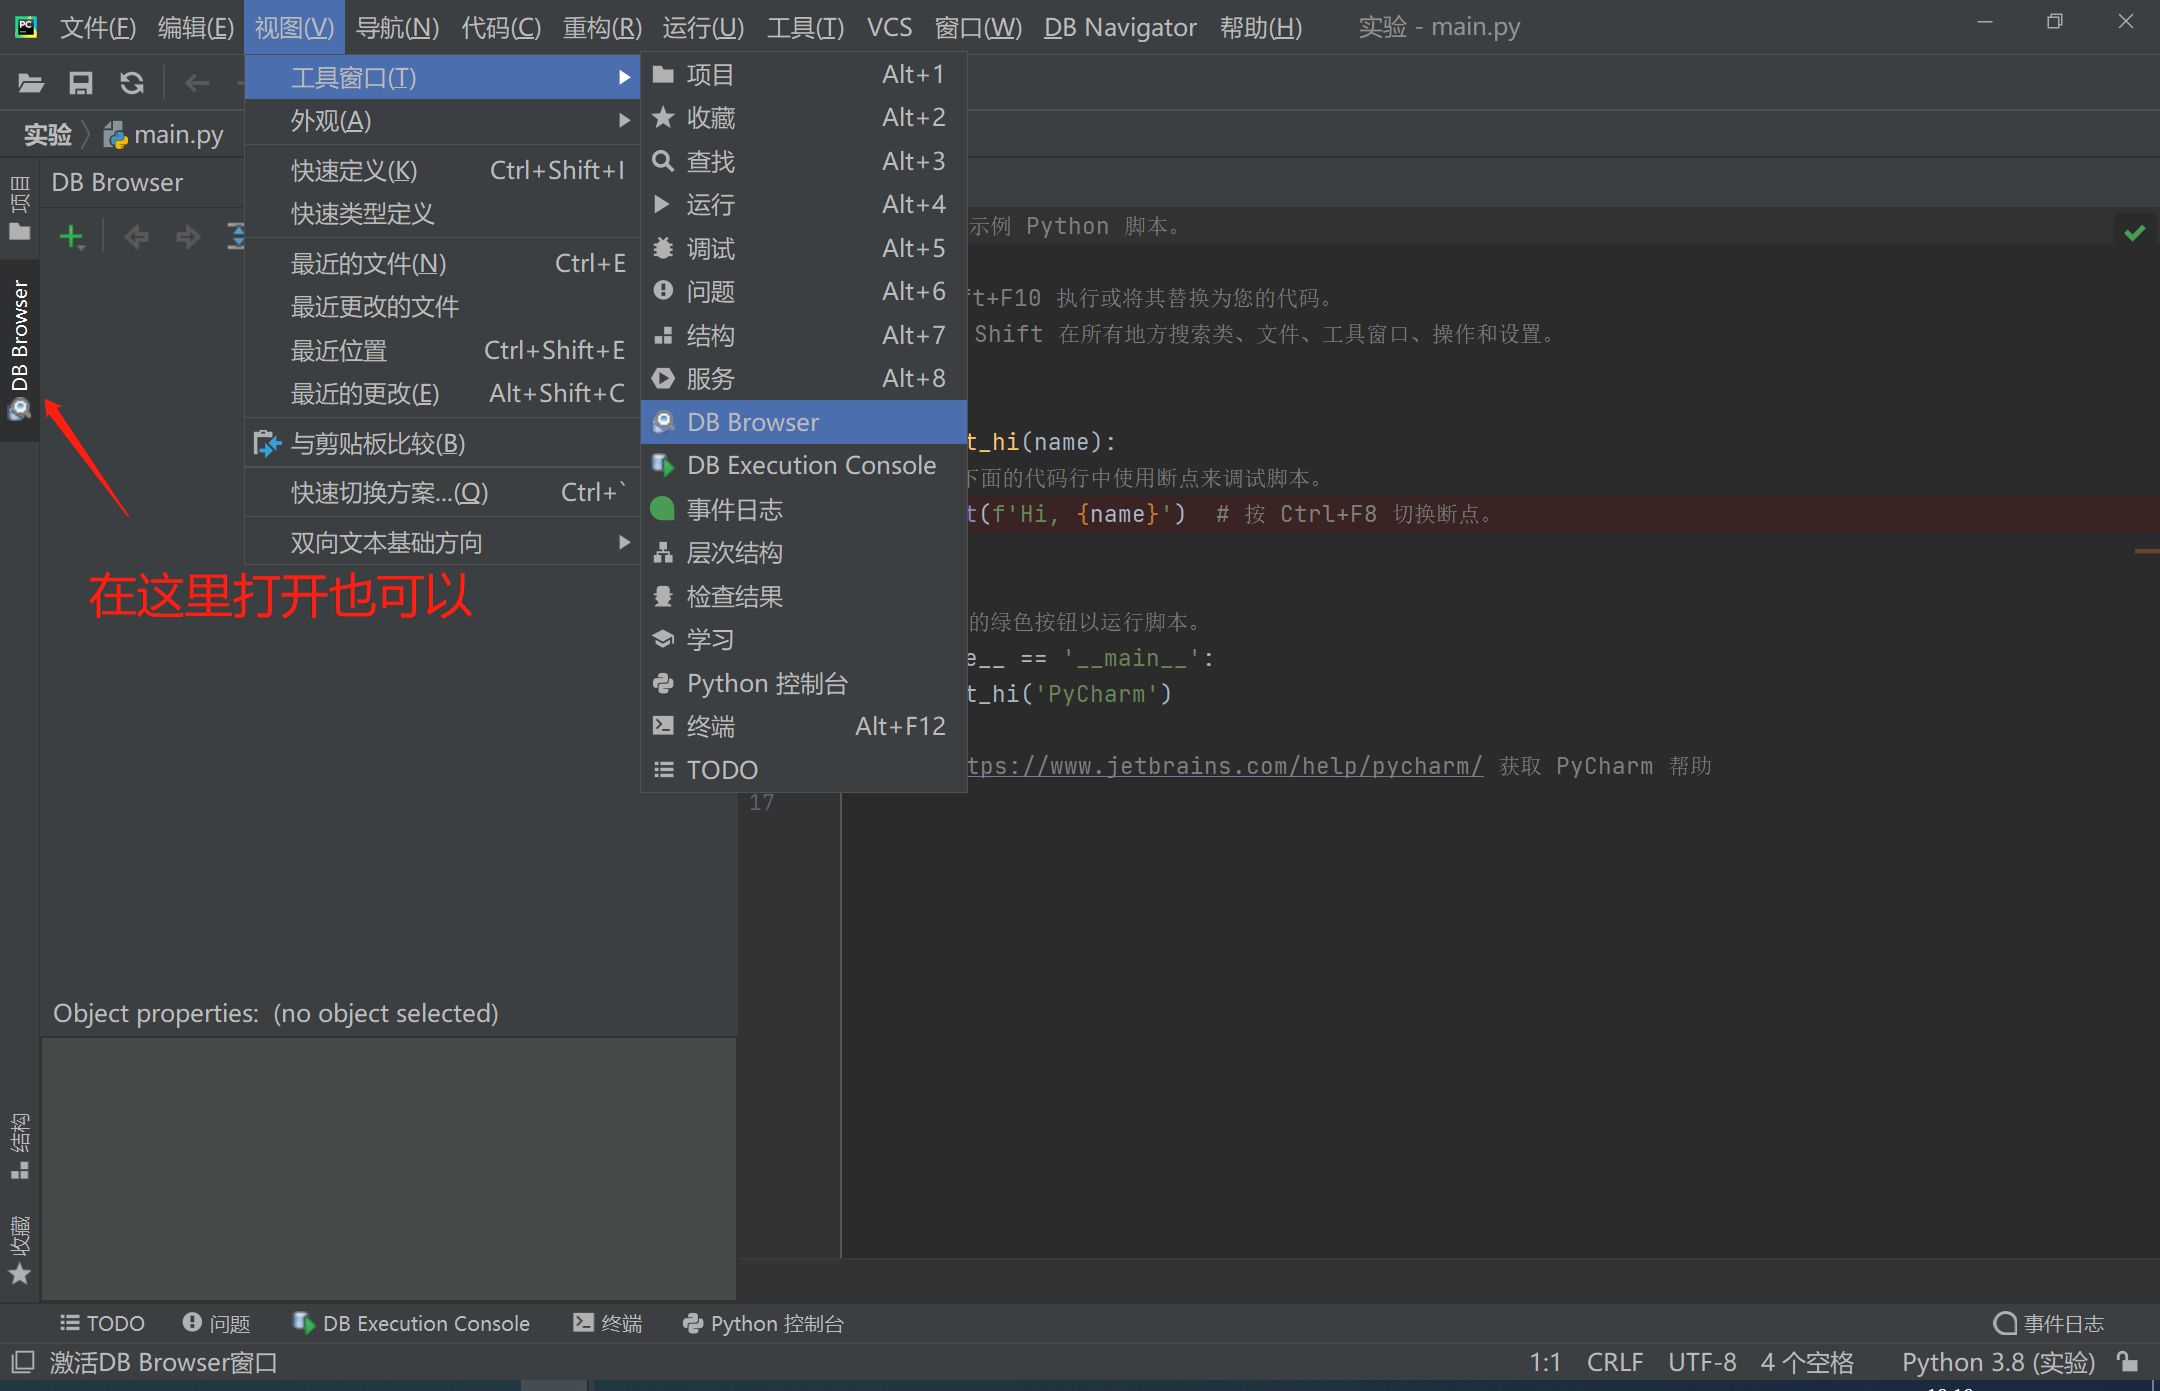Choose 最近位置 recent locations
2160x1391 pixels.
tap(442, 350)
